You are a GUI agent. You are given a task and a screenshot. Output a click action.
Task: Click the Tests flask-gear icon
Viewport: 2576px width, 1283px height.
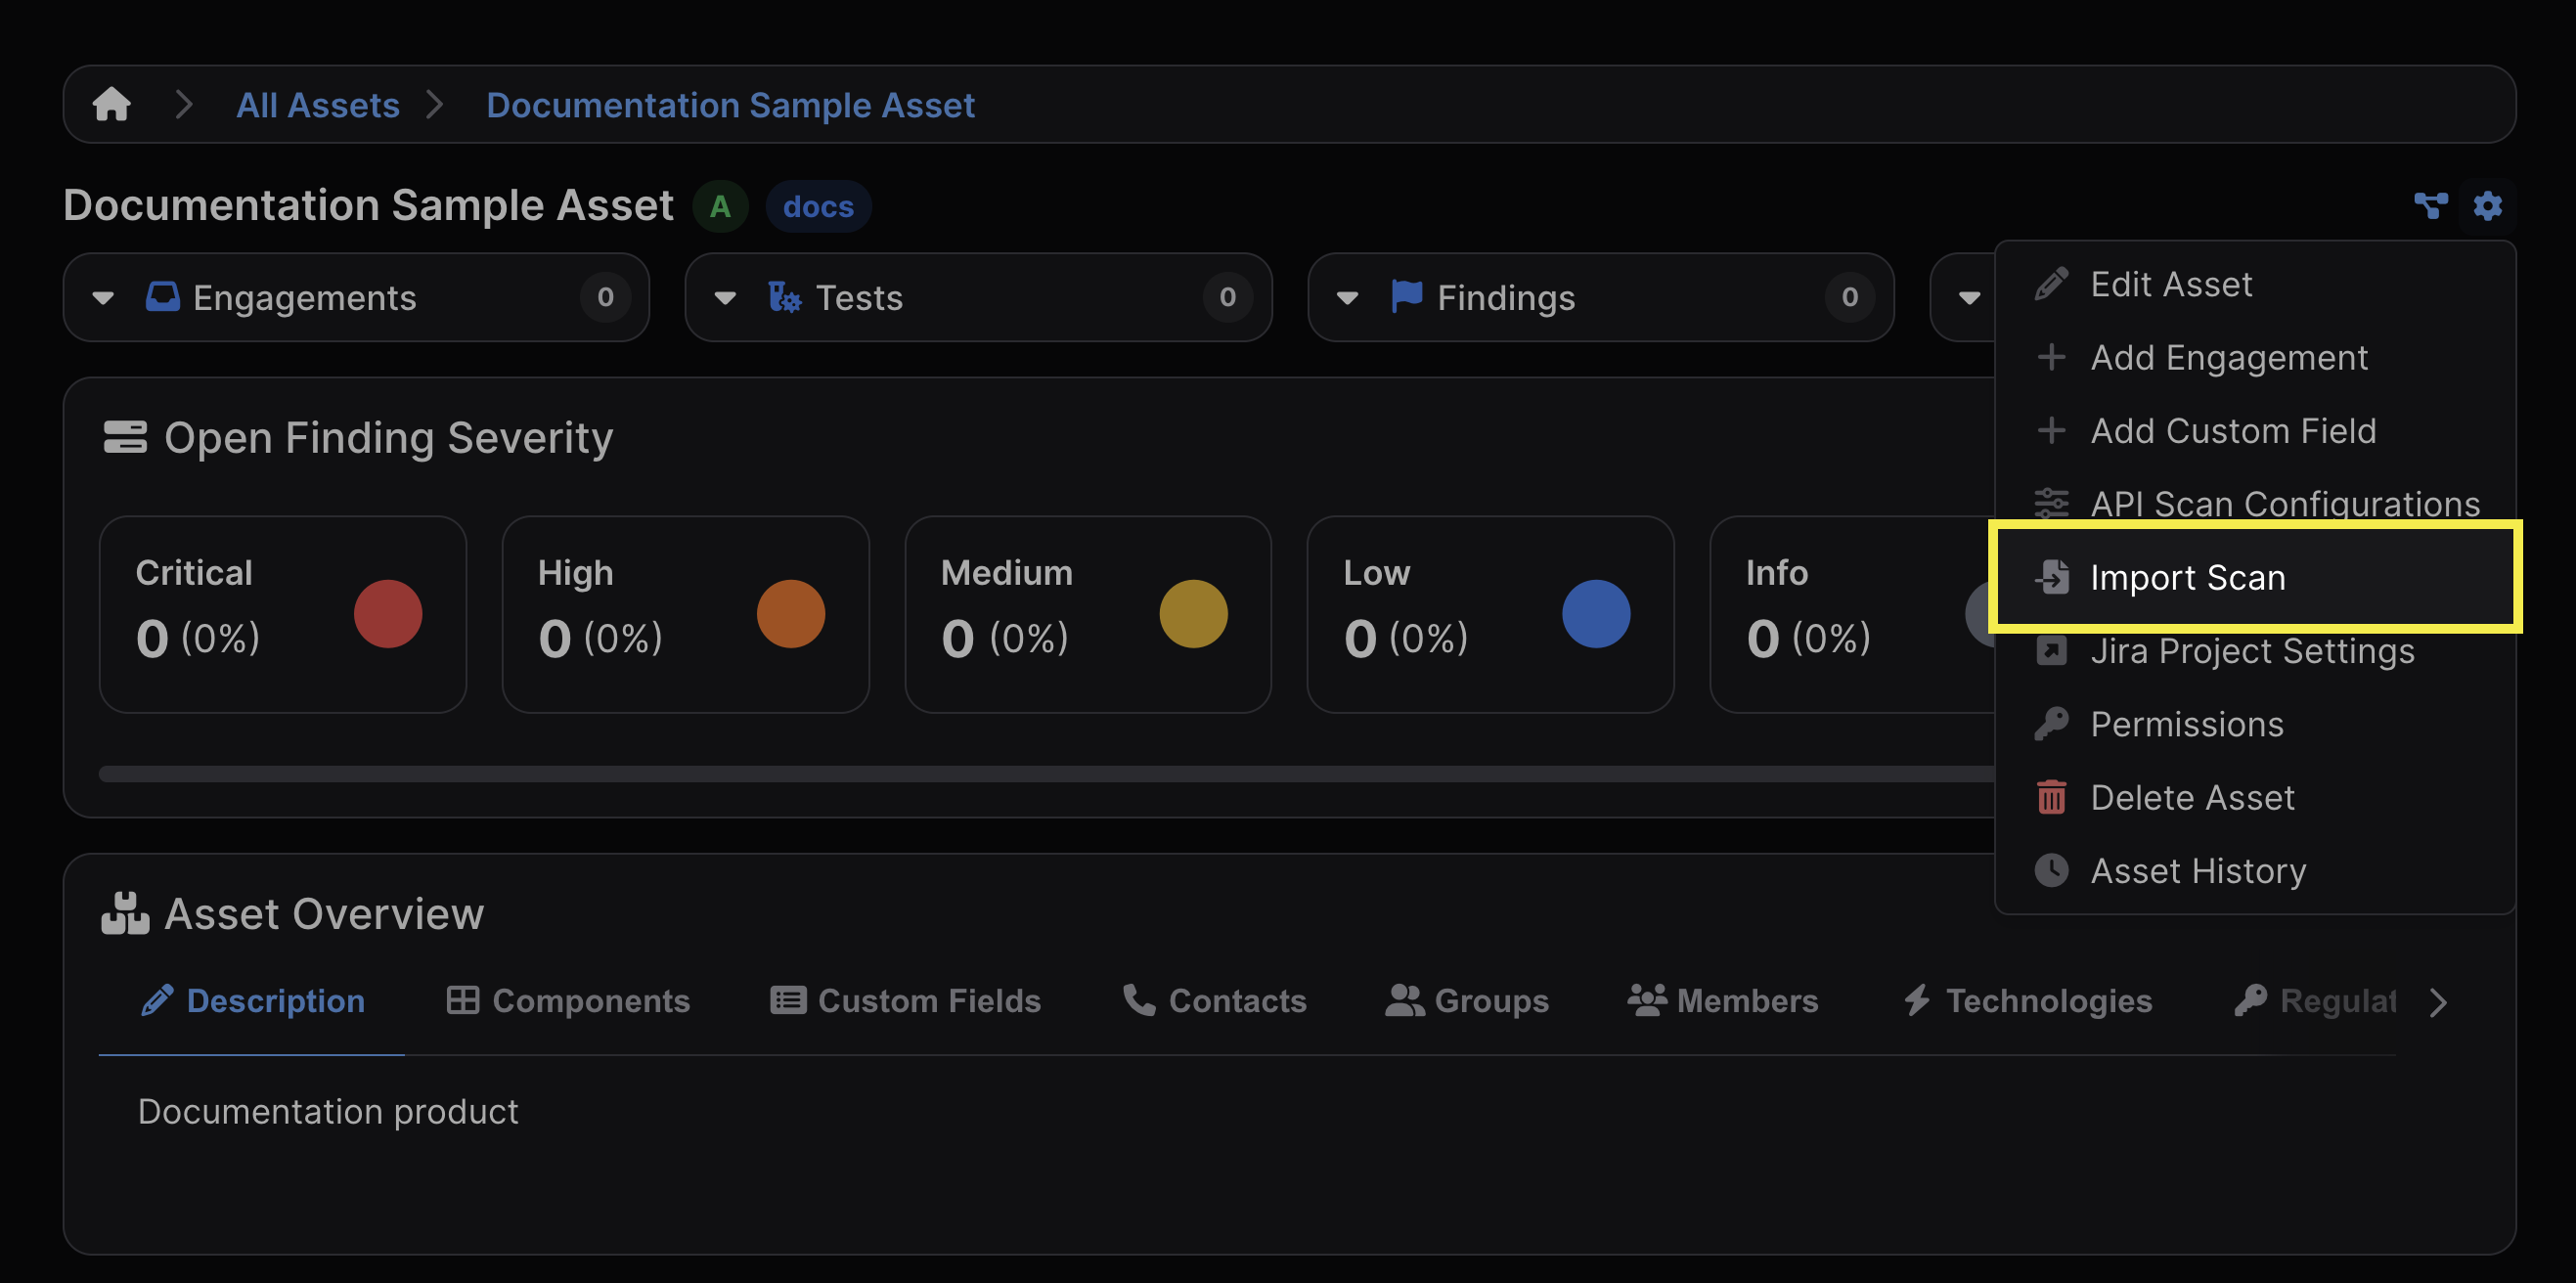click(x=784, y=297)
